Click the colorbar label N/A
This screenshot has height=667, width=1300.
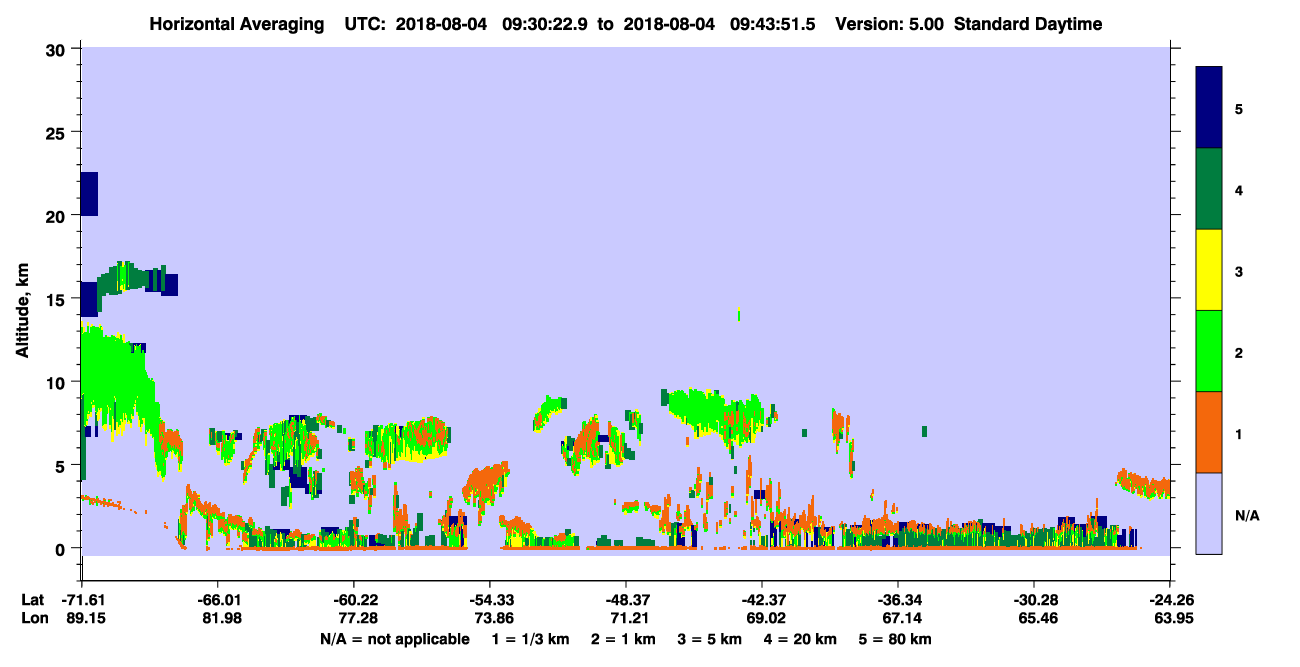tap(1246, 515)
